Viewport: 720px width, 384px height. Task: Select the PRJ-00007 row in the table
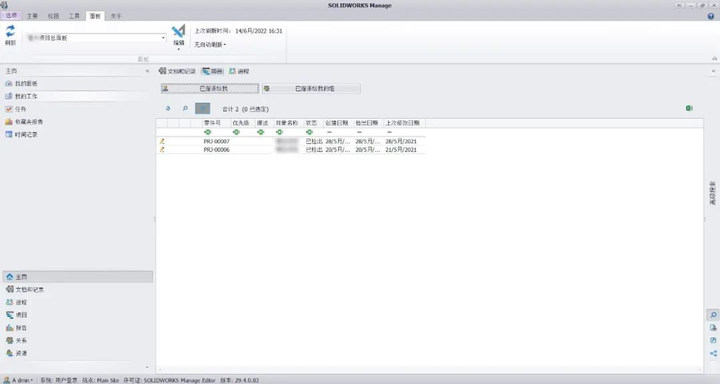[291, 141]
